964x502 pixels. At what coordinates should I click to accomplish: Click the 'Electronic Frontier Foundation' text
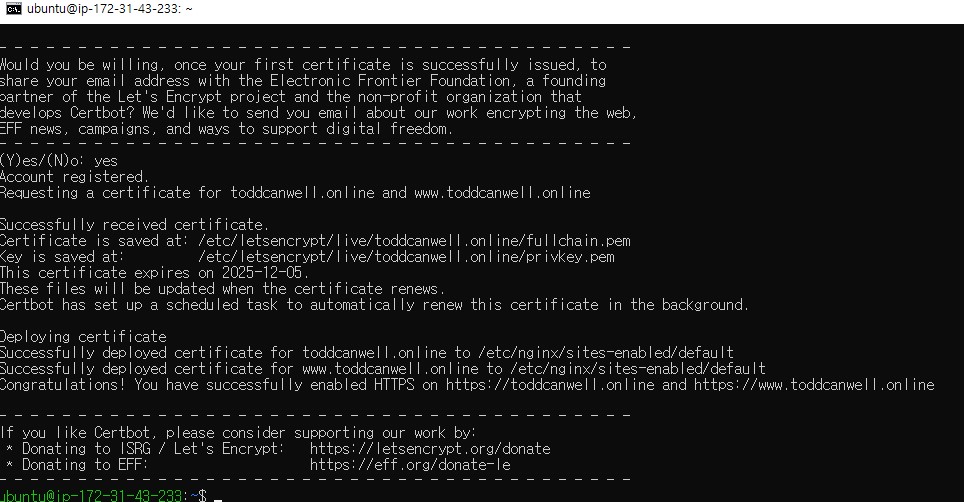tap(390, 81)
